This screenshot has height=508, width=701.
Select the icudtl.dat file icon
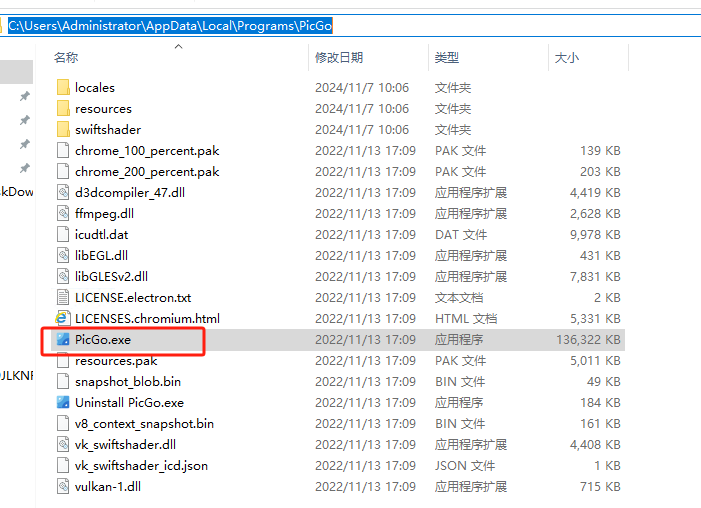[x=63, y=234]
